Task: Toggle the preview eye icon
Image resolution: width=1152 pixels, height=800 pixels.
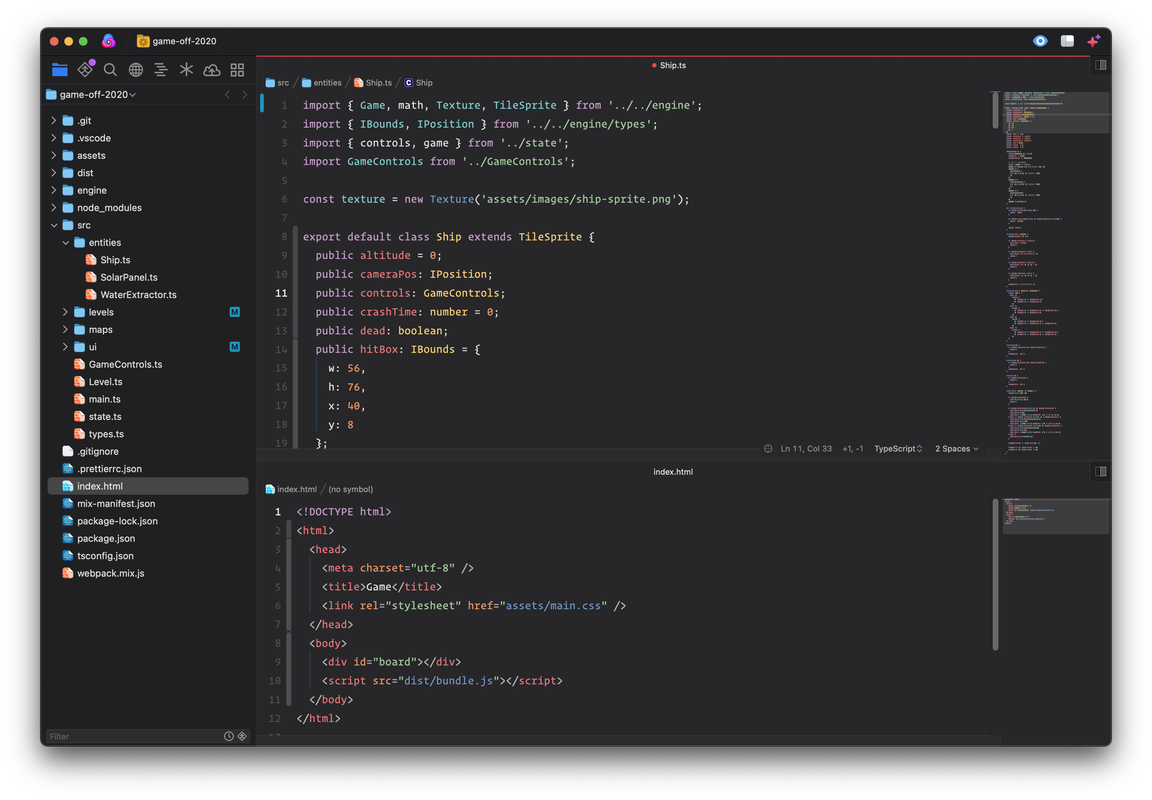Action: click(1040, 40)
